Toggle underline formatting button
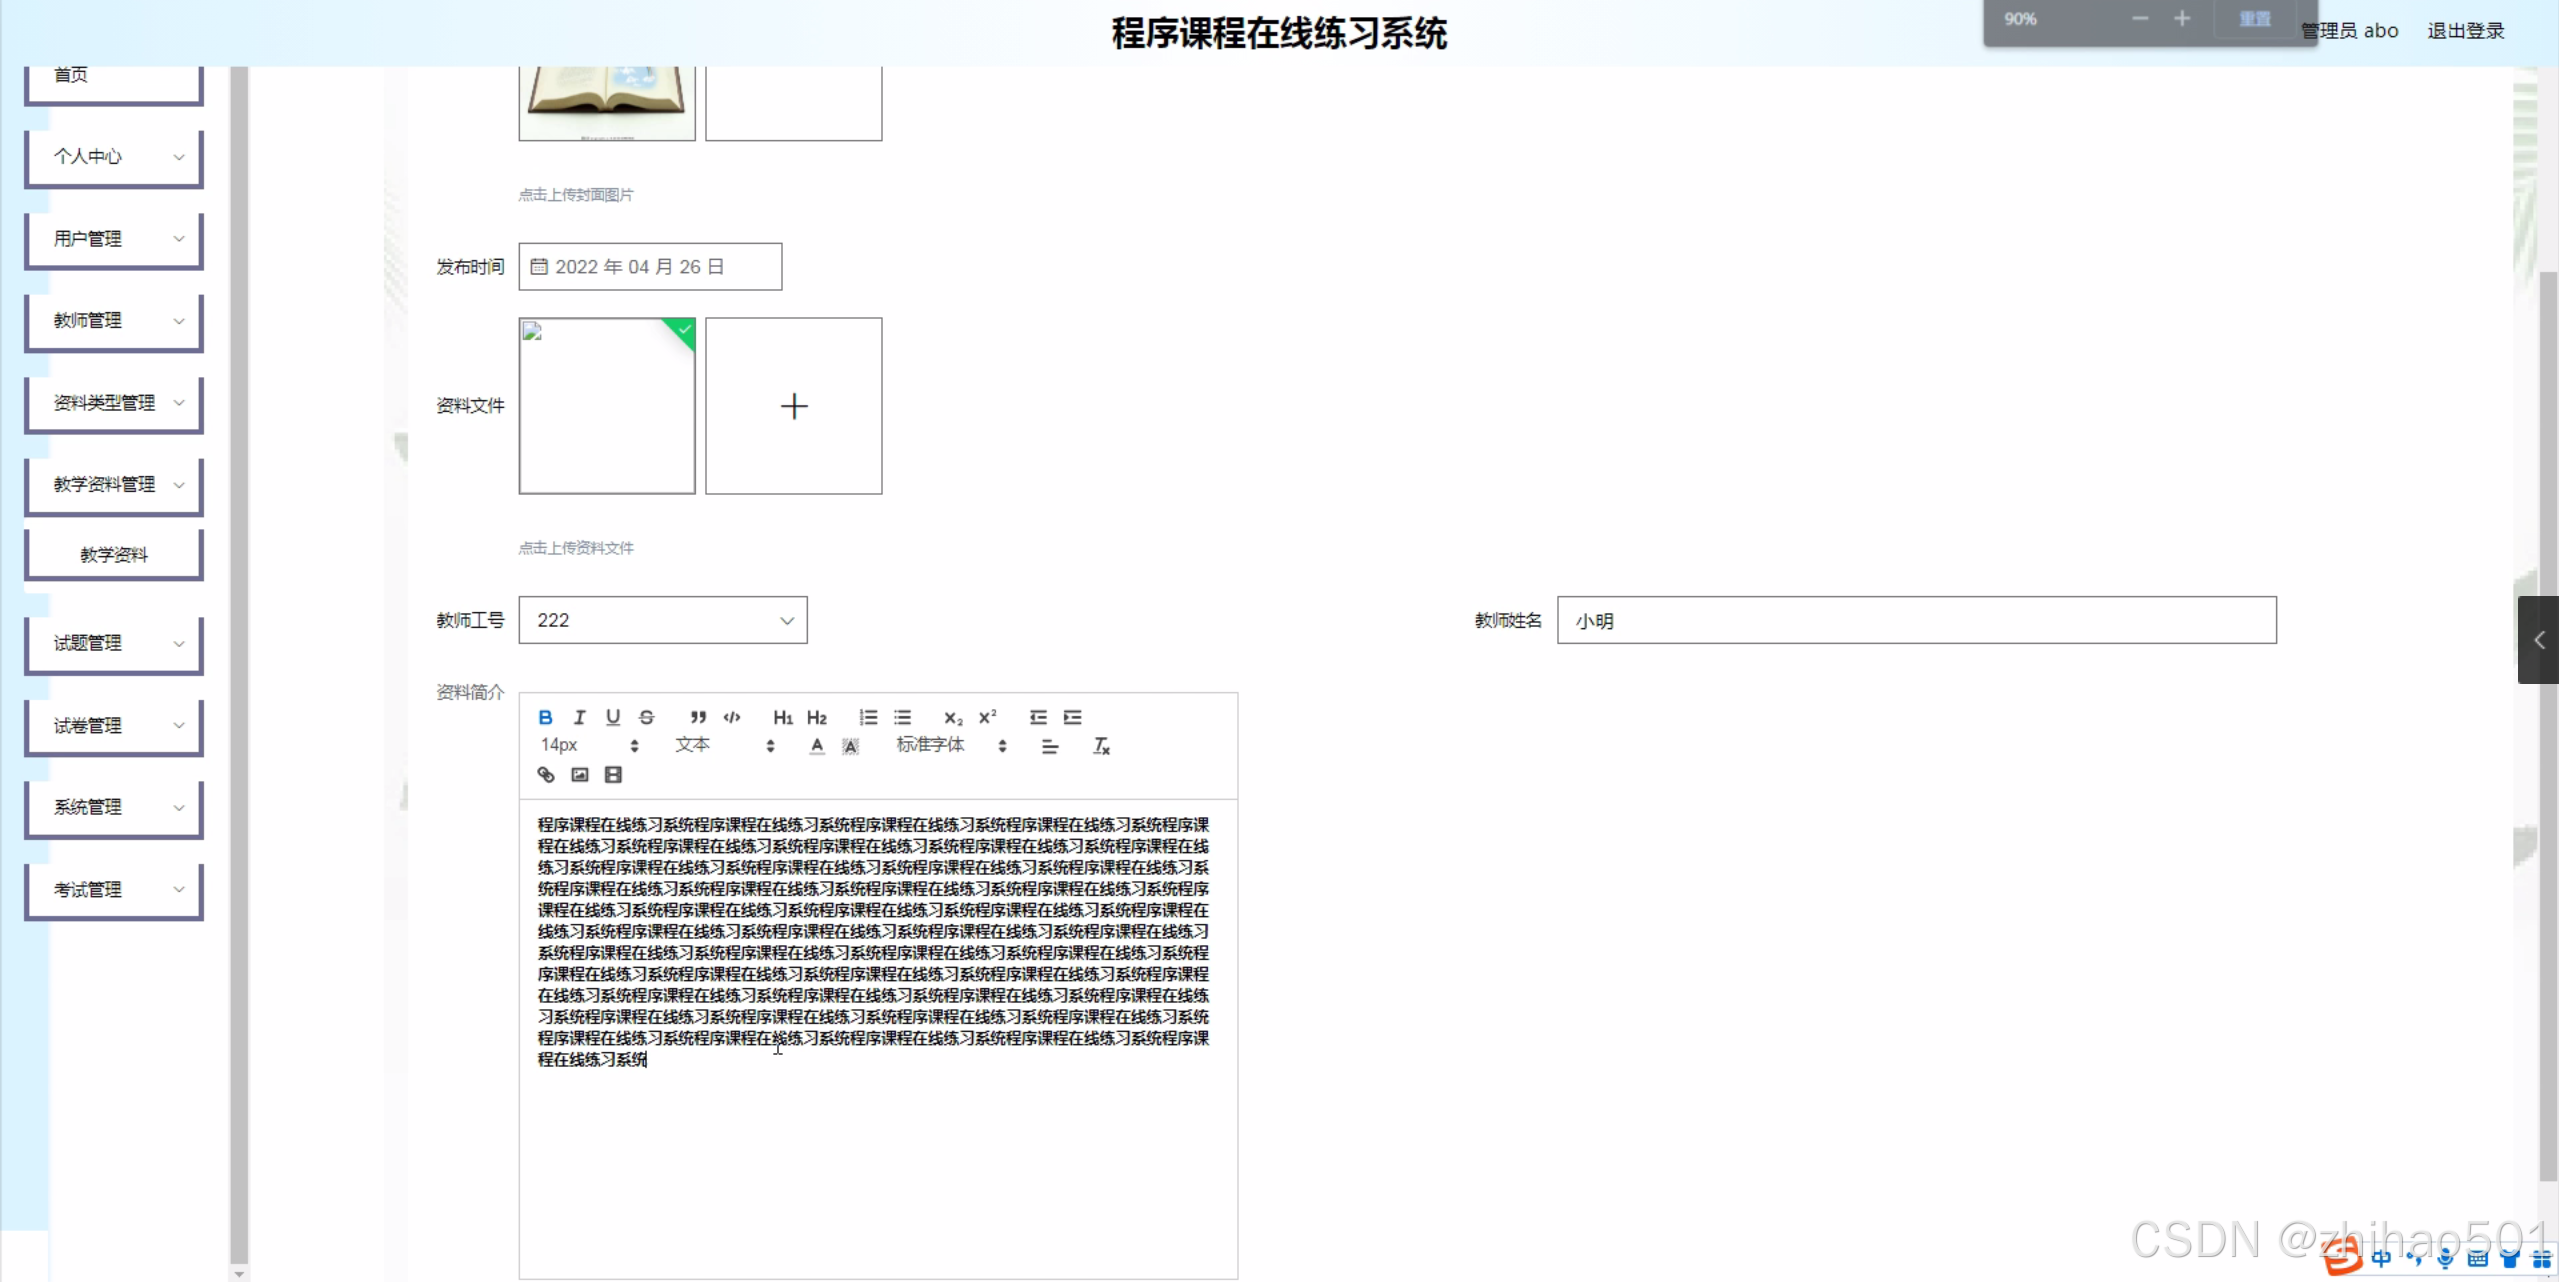Image resolution: width=2559 pixels, height=1282 pixels. [x=613, y=717]
